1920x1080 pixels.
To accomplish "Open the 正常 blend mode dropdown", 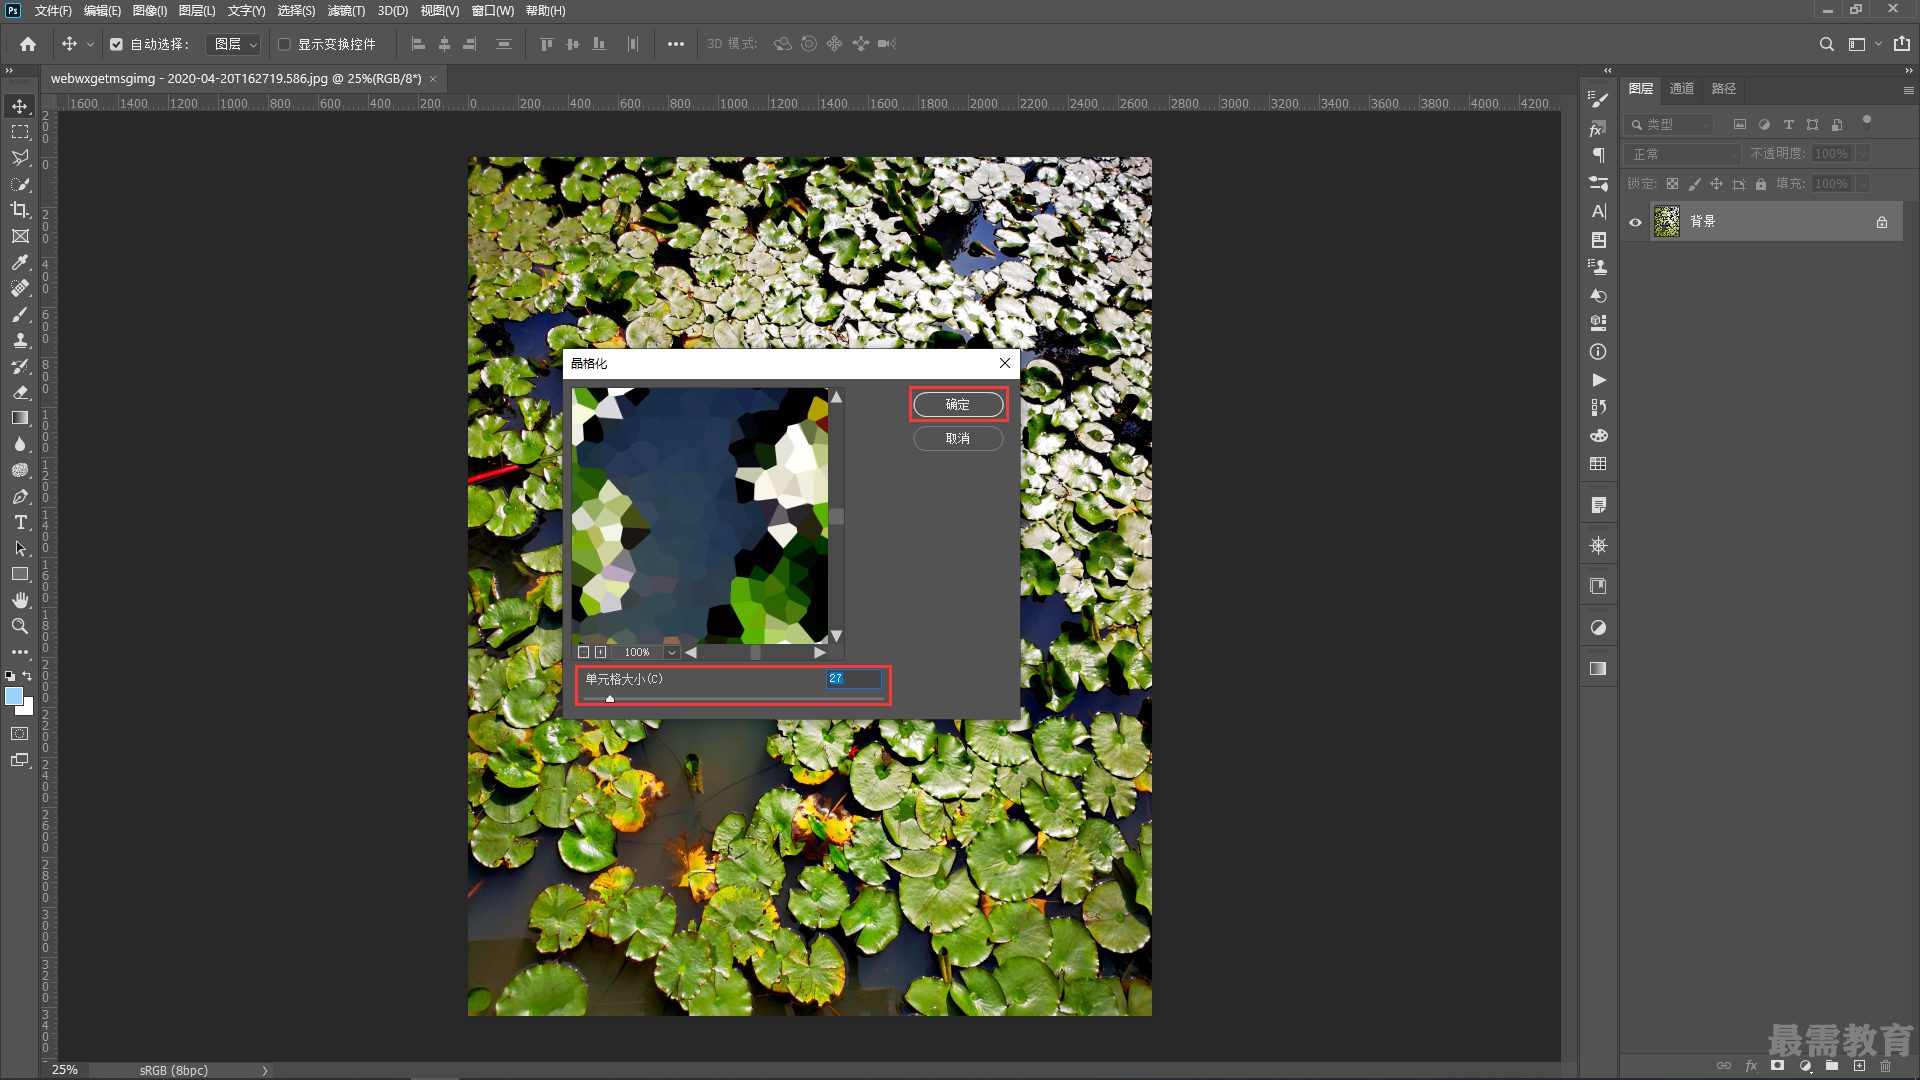I will [x=1682, y=154].
